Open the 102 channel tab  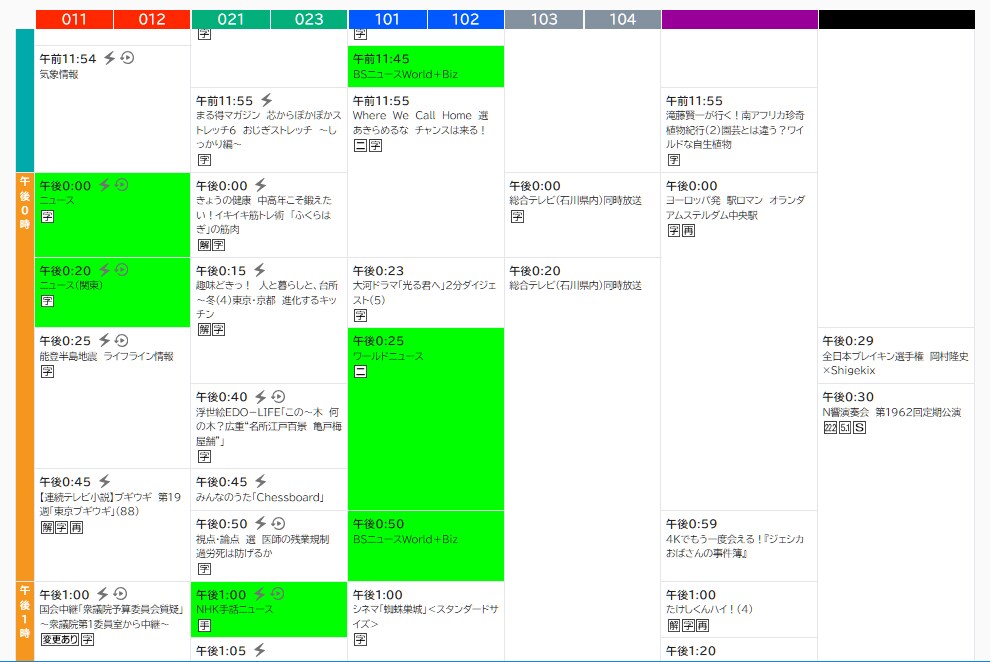pos(465,20)
